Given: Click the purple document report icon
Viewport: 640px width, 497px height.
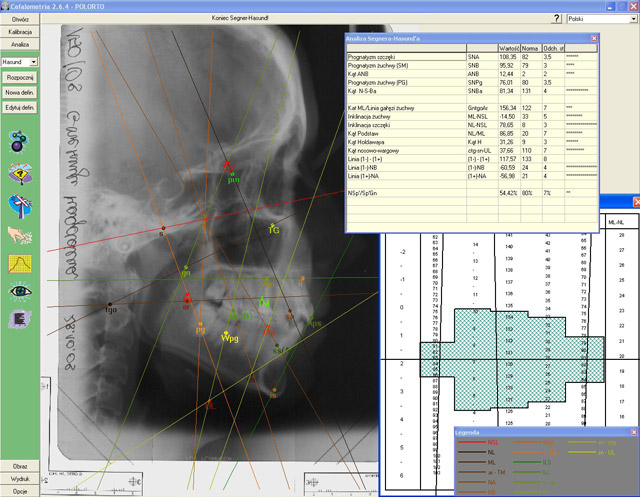Looking at the screenshot, I should 20,320.
